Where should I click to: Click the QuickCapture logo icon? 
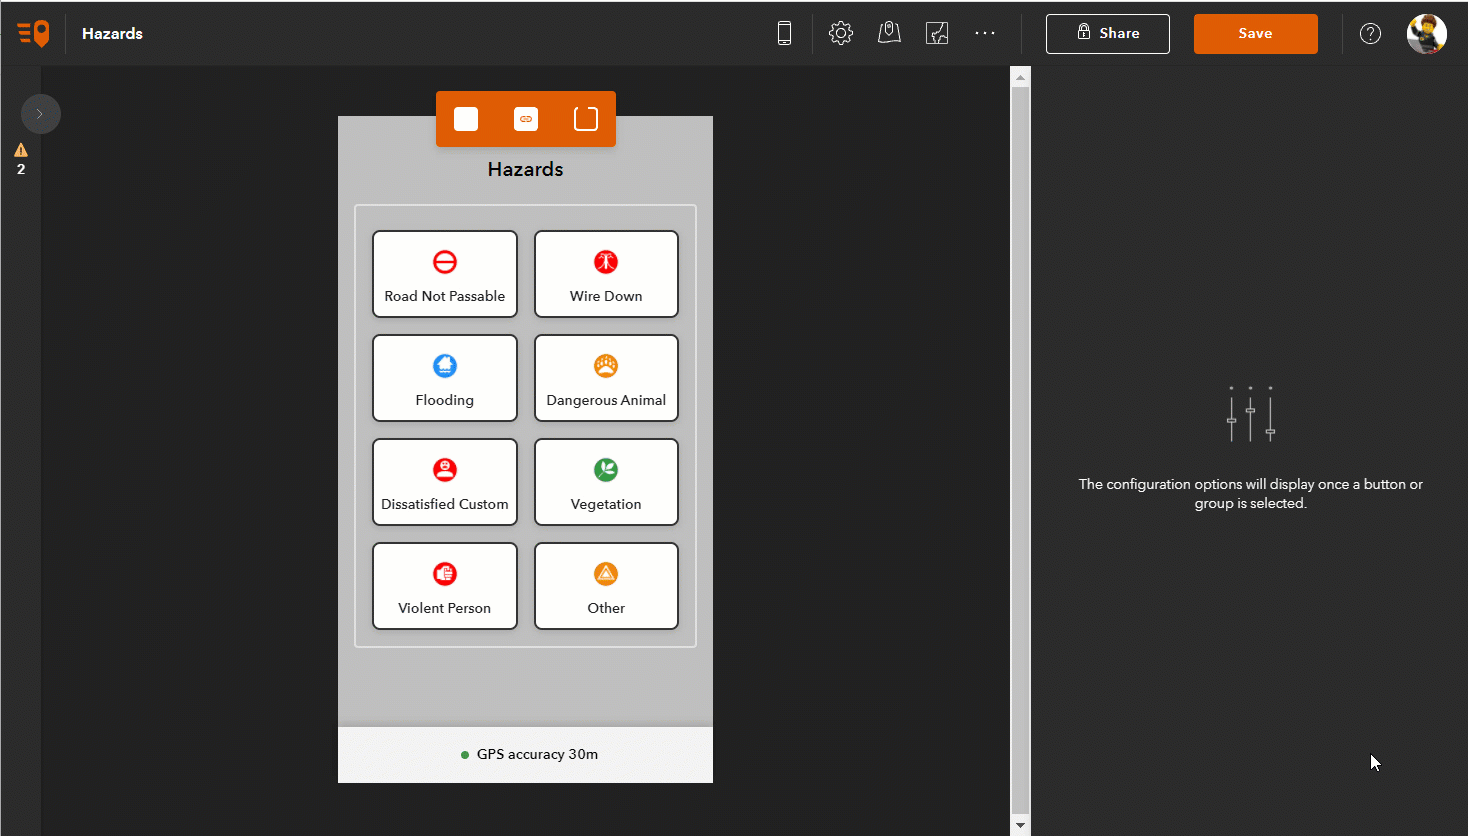pos(33,33)
